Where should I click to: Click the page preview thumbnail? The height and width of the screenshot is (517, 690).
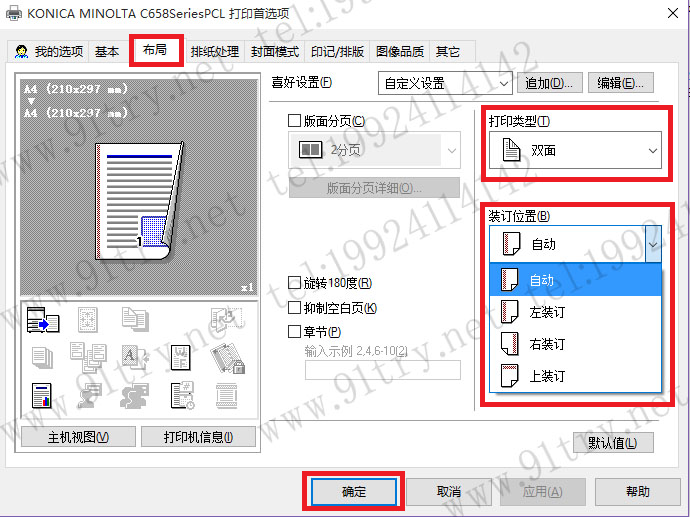(139, 201)
